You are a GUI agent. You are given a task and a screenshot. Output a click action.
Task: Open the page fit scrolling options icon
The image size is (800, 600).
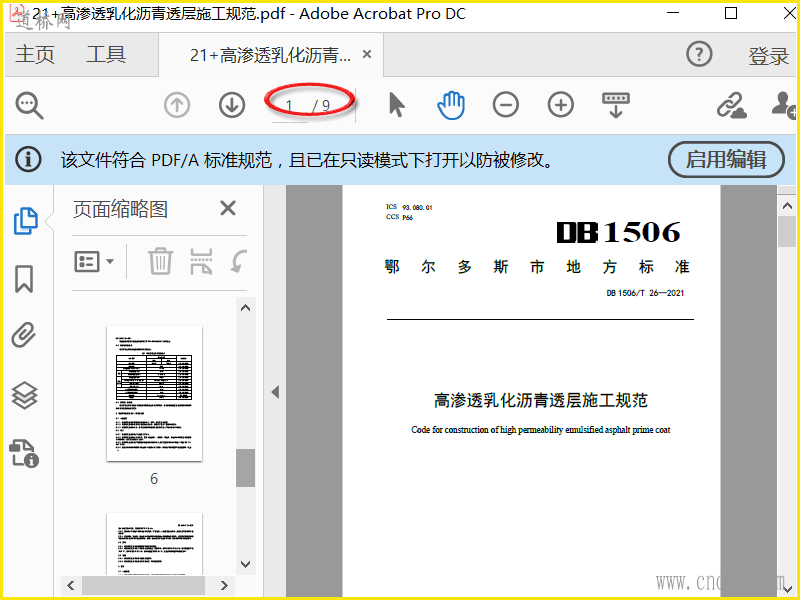pos(616,105)
